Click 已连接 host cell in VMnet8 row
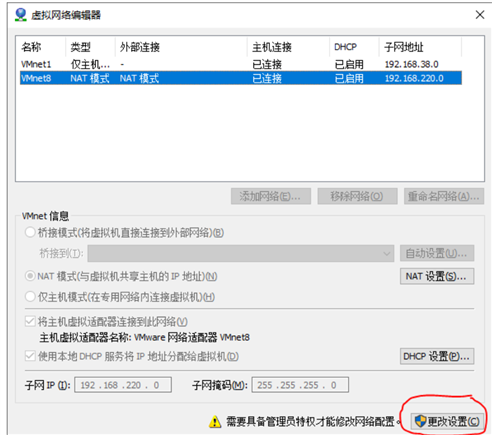The height and width of the screenshot is (435, 492). coord(267,78)
